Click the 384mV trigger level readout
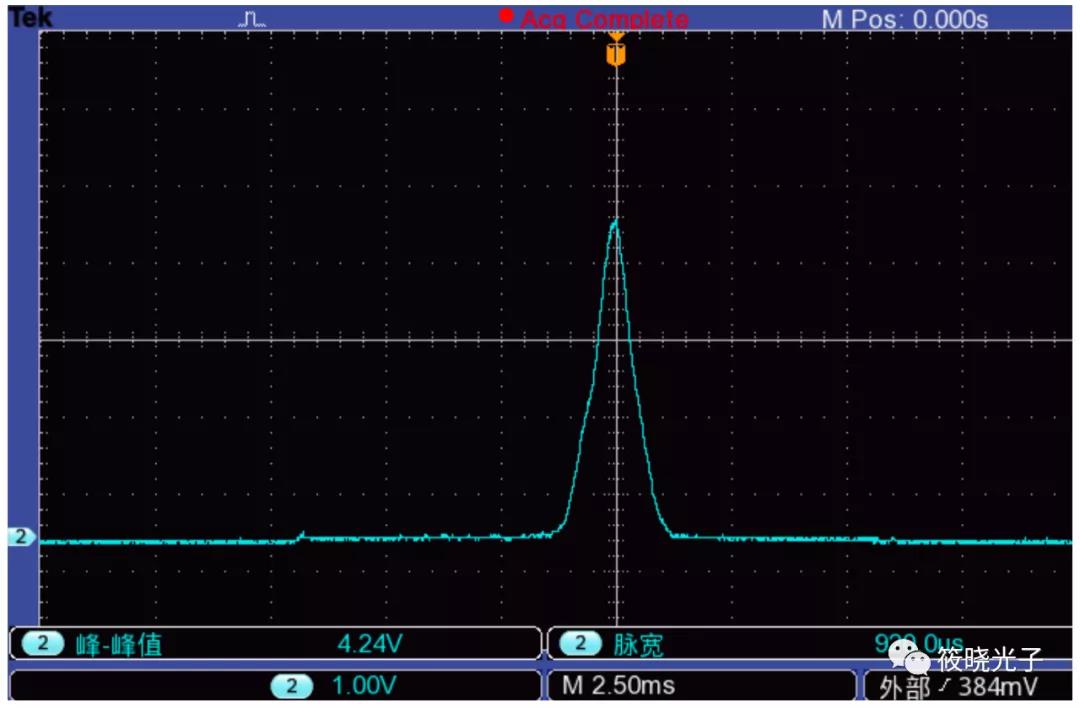 (999, 687)
